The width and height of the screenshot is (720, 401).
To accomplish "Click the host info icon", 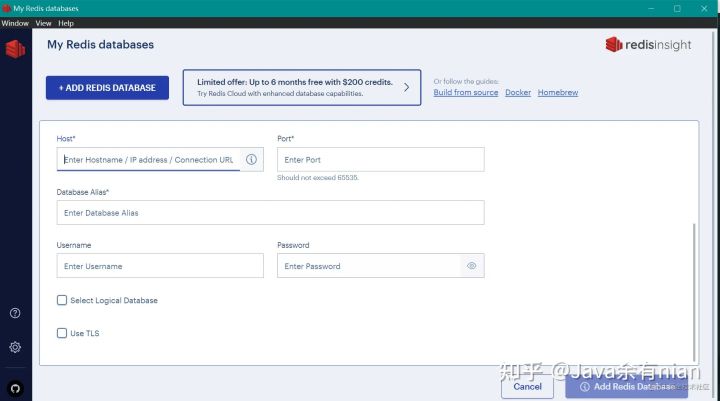I will pyautogui.click(x=251, y=159).
